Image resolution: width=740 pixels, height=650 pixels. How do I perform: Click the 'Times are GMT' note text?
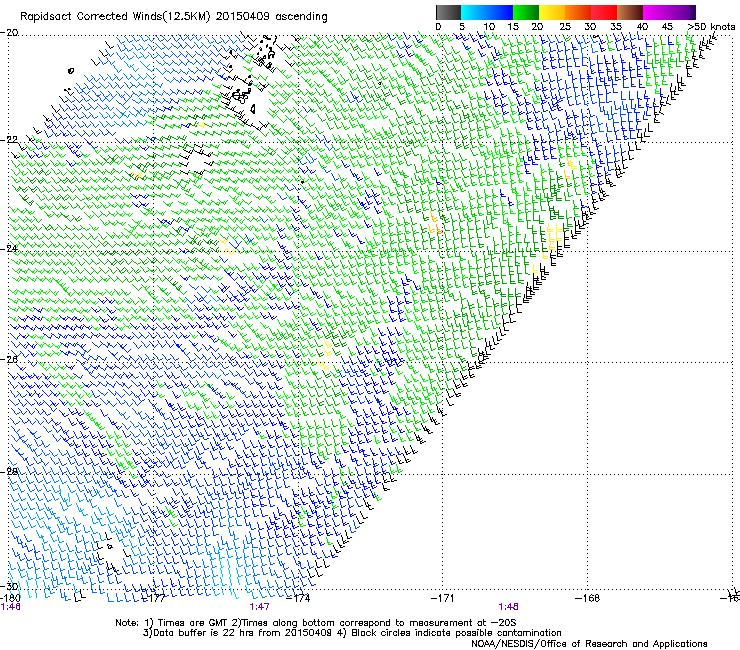tap(191, 623)
